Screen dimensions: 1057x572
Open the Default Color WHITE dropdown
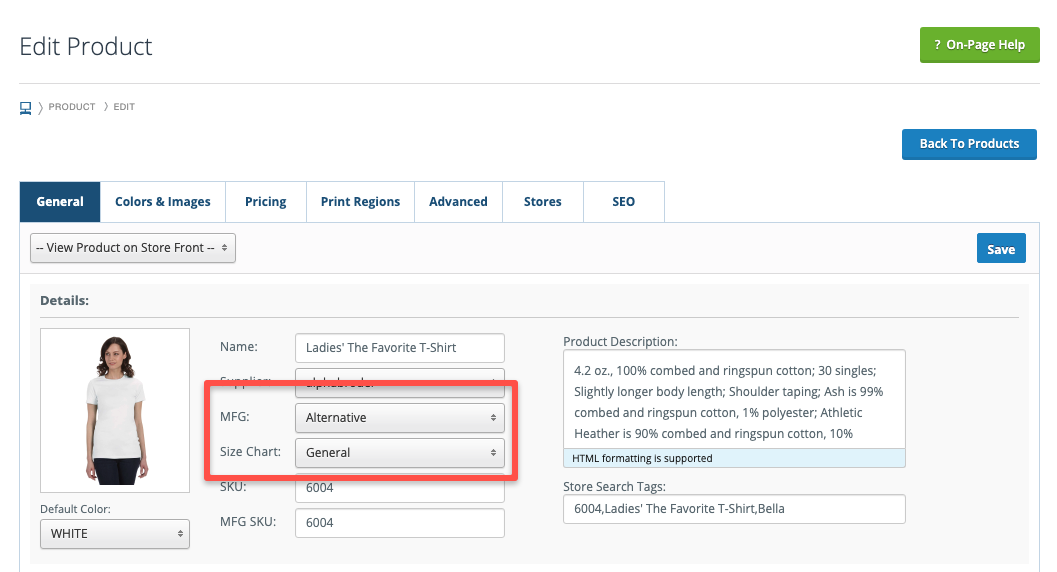coord(115,533)
